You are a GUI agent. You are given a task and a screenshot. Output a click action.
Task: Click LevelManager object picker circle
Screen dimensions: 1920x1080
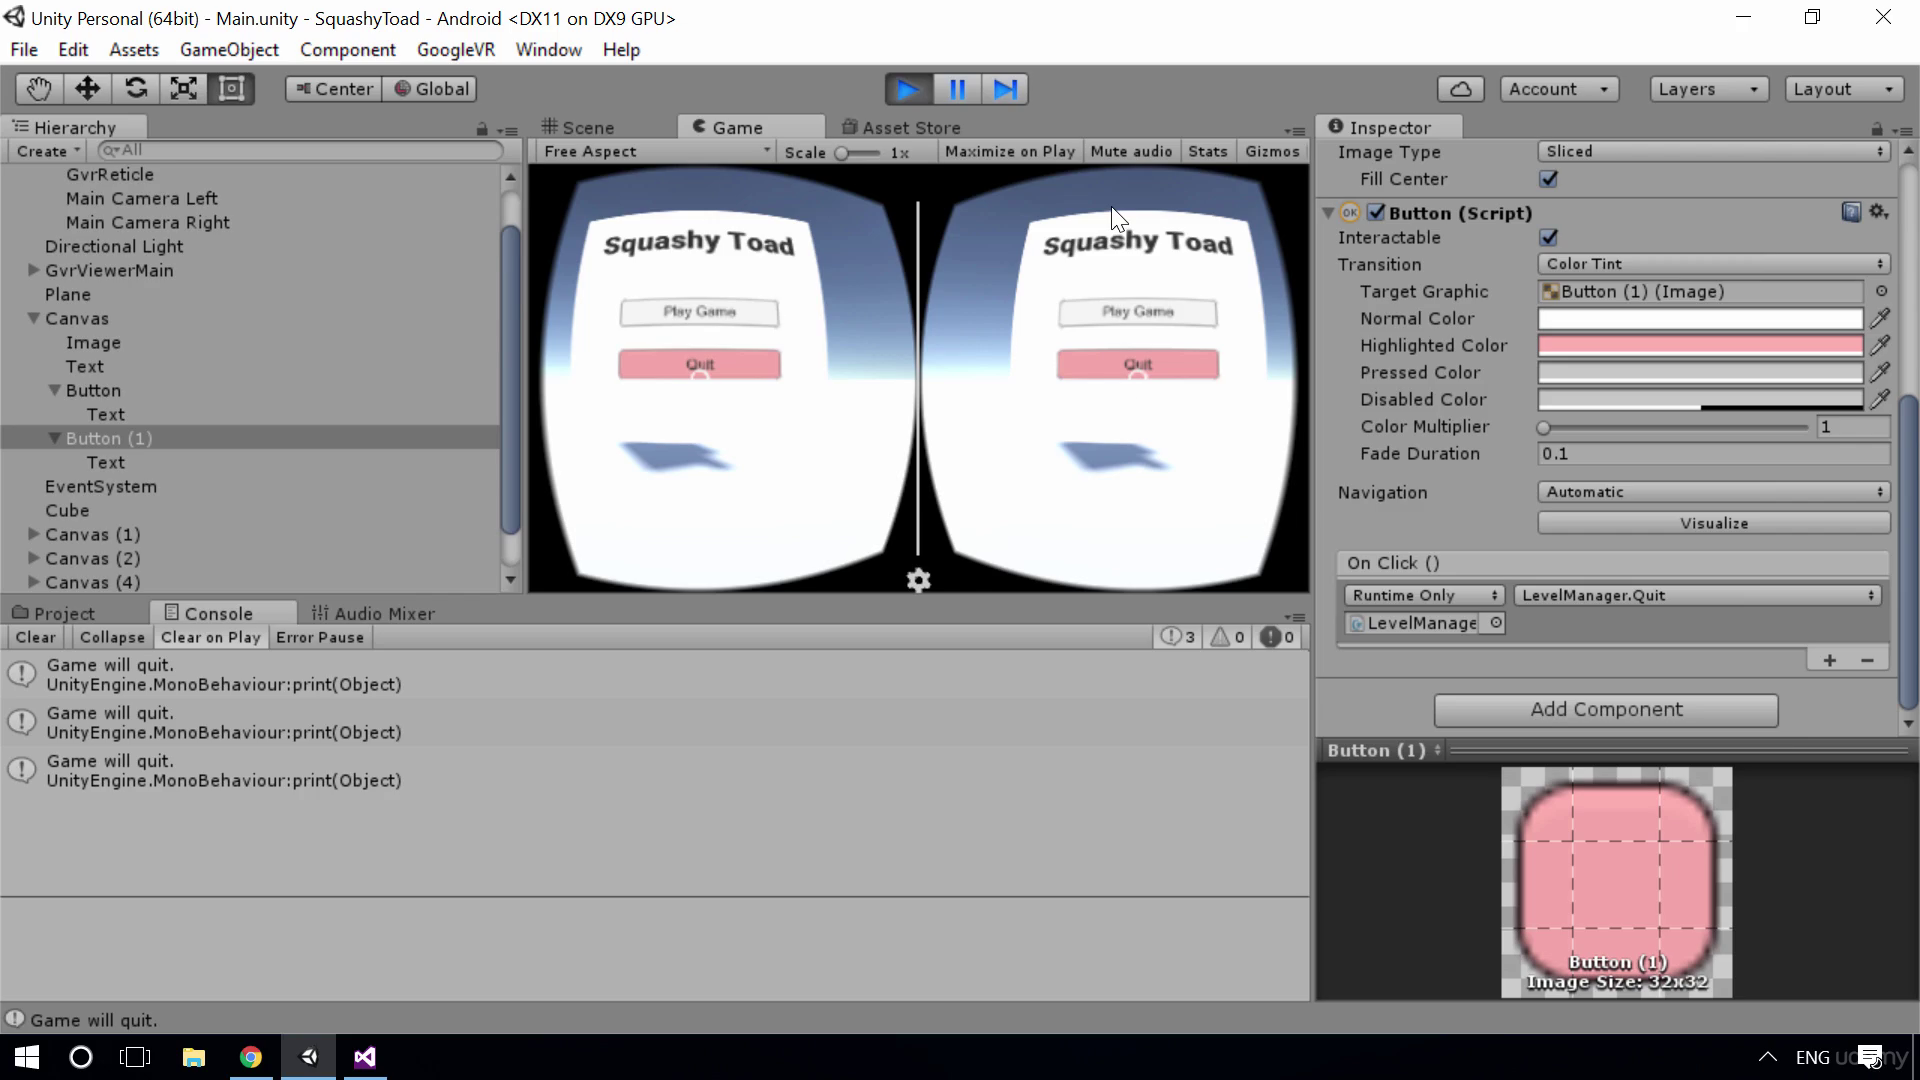click(x=1496, y=623)
